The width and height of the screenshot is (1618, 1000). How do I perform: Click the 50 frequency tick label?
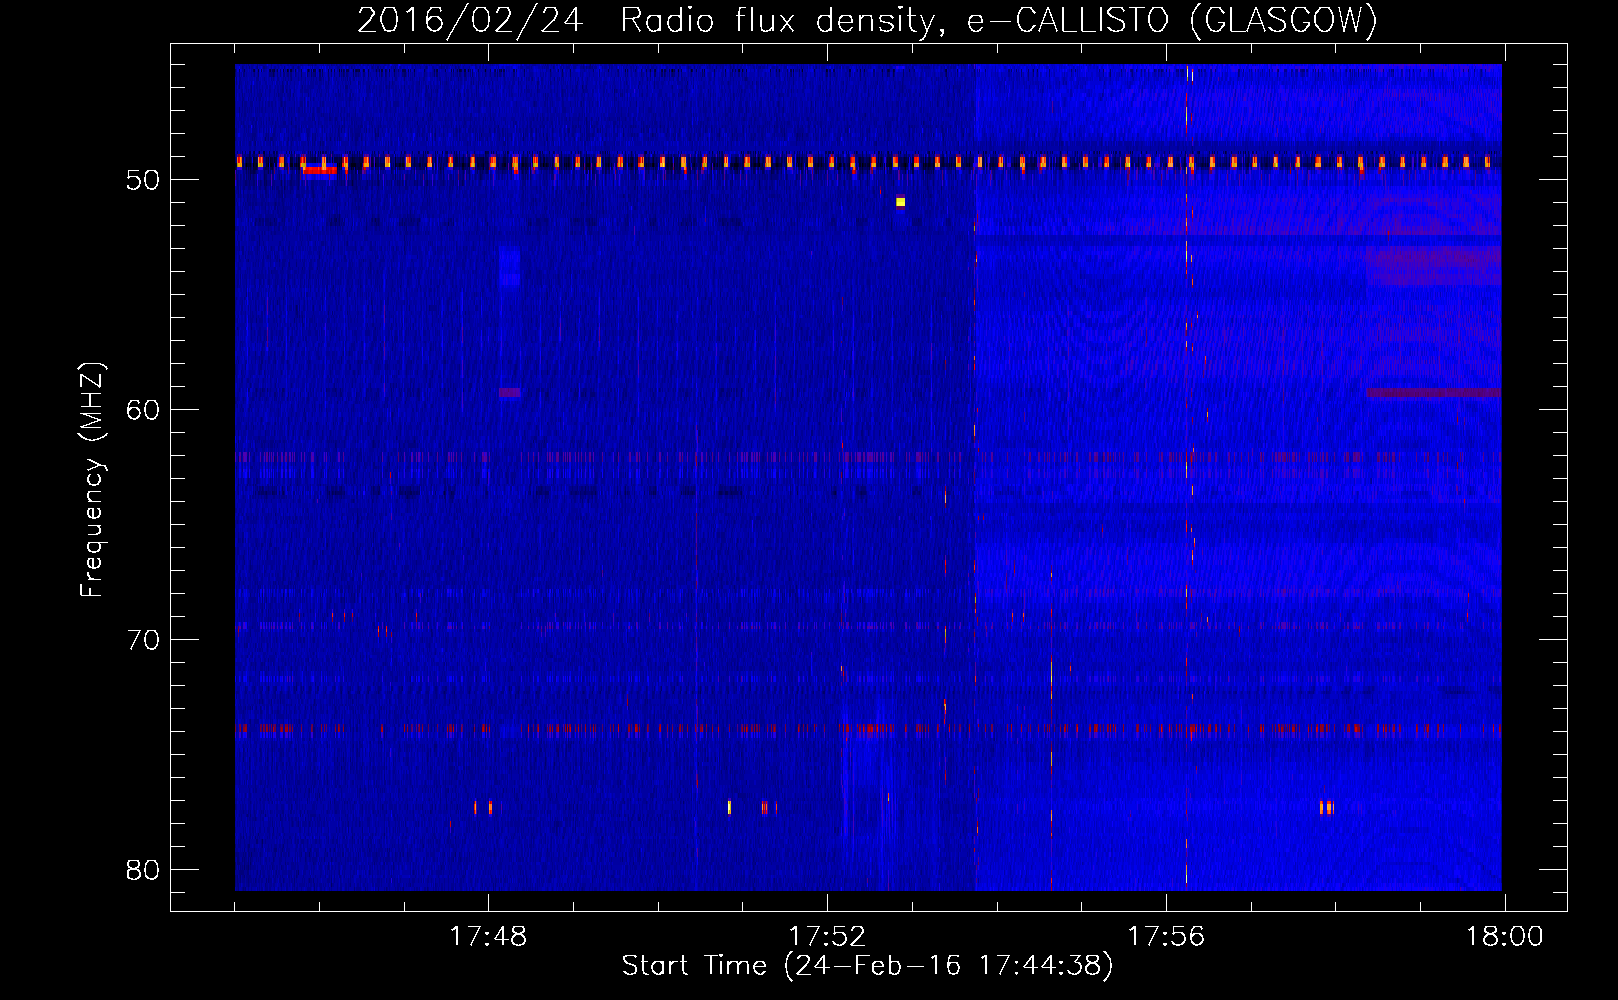[x=144, y=180]
